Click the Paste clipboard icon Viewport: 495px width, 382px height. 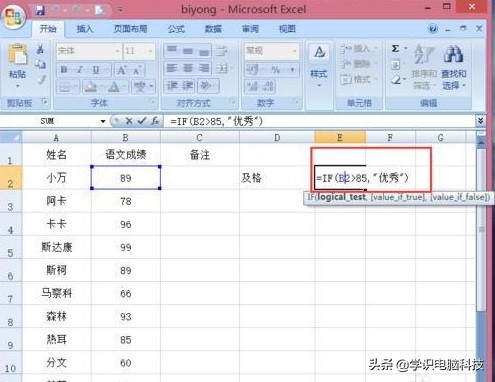pos(17,54)
